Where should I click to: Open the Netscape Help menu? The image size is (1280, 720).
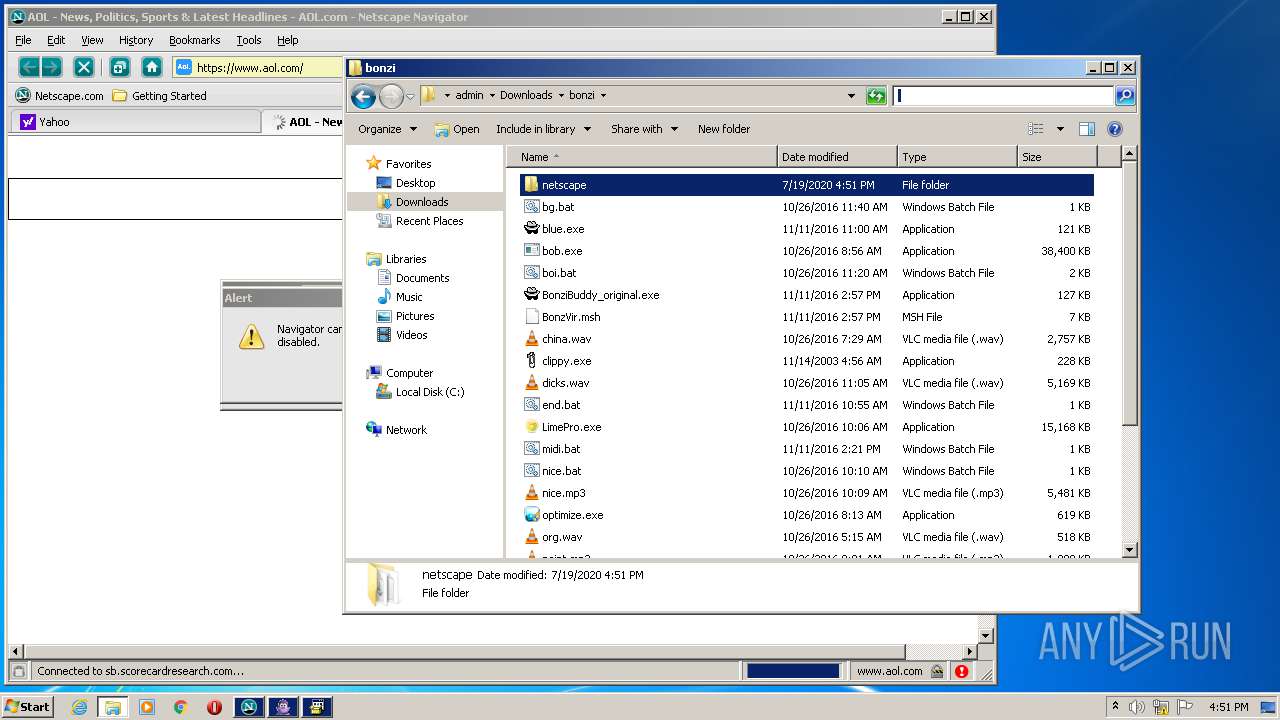288,40
